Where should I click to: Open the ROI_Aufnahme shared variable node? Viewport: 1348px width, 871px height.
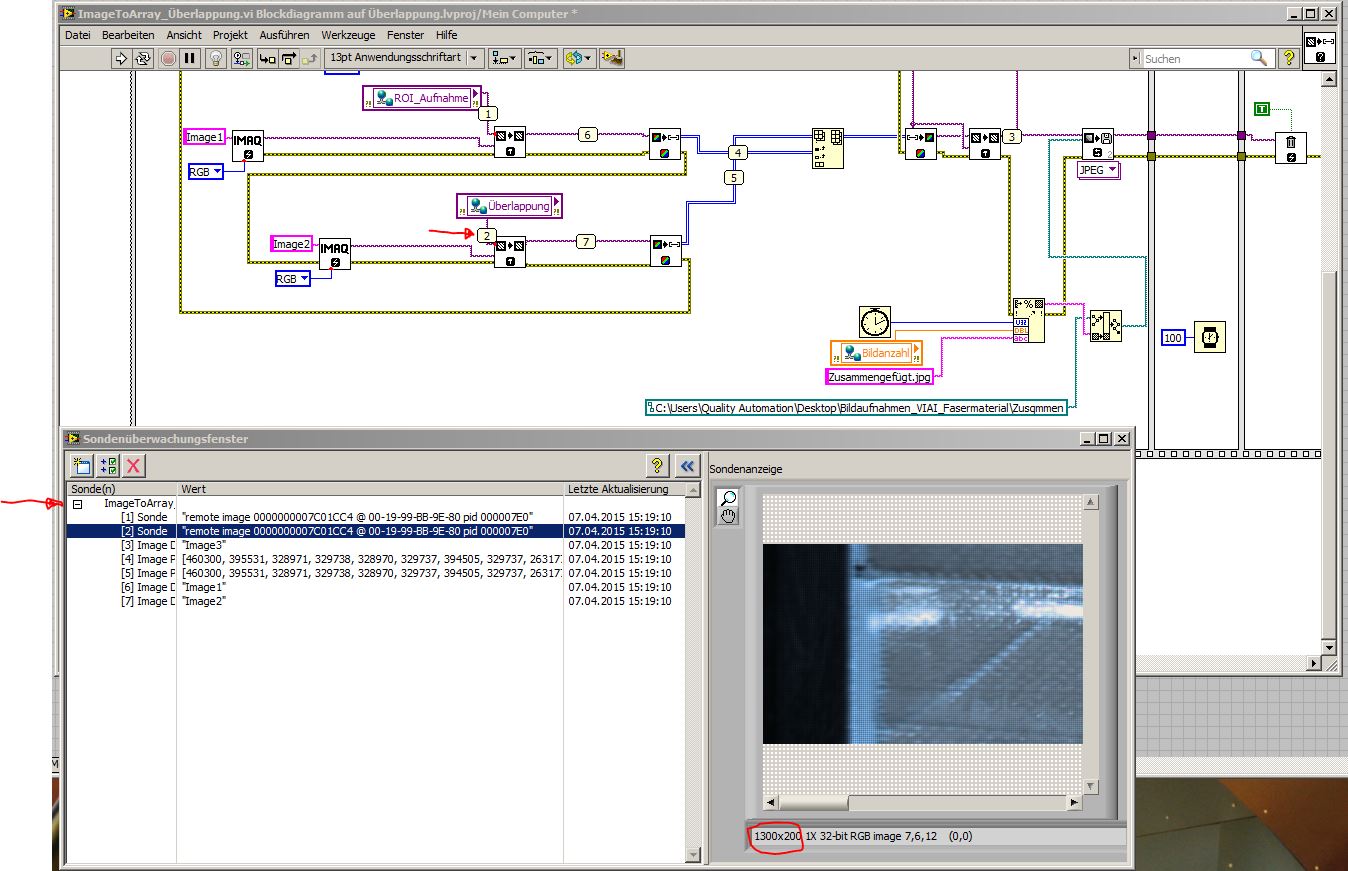point(421,98)
